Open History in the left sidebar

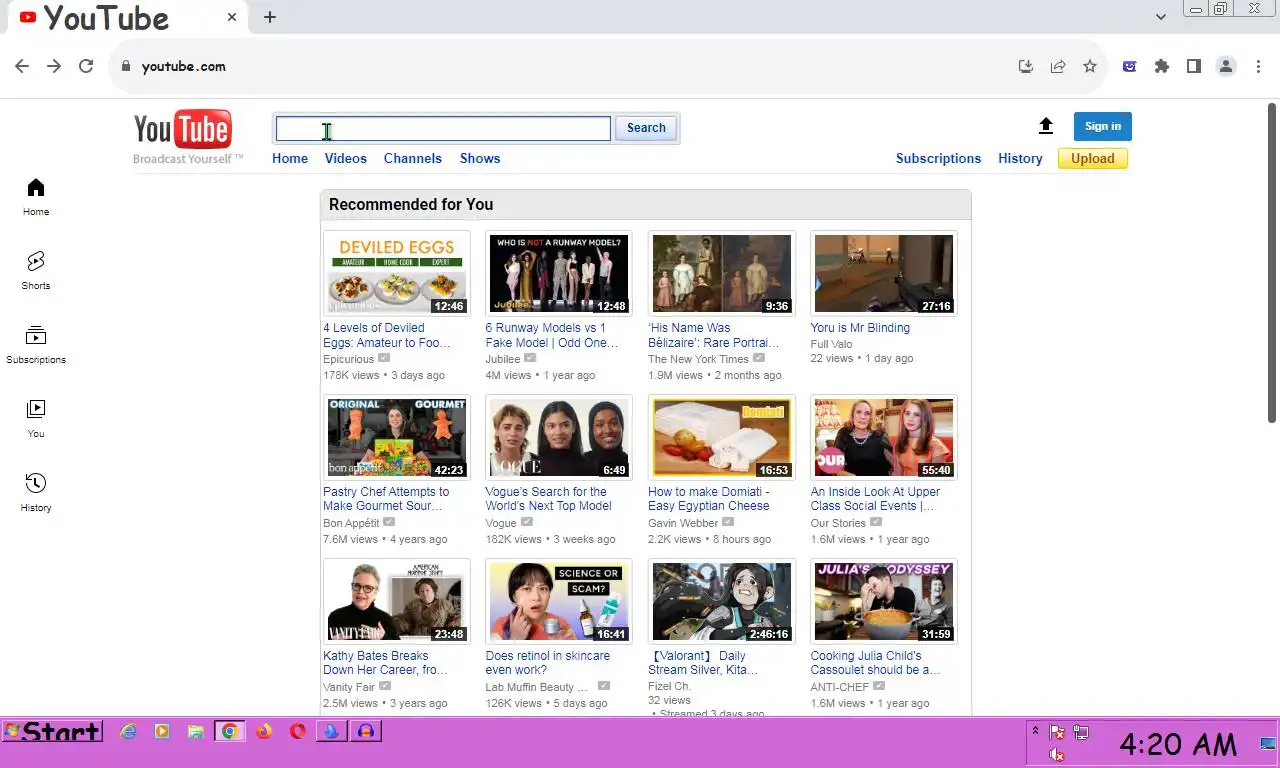(x=36, y=493)
